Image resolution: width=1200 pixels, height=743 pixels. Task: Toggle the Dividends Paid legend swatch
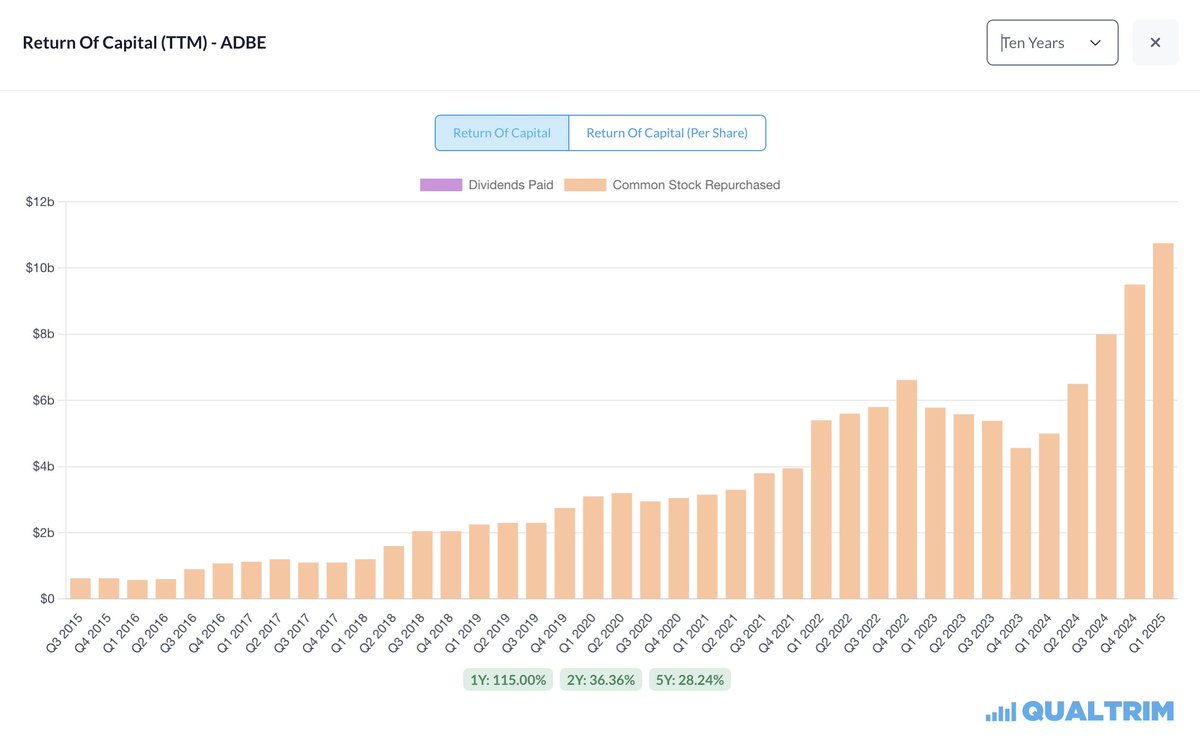[x=441, y=185]
